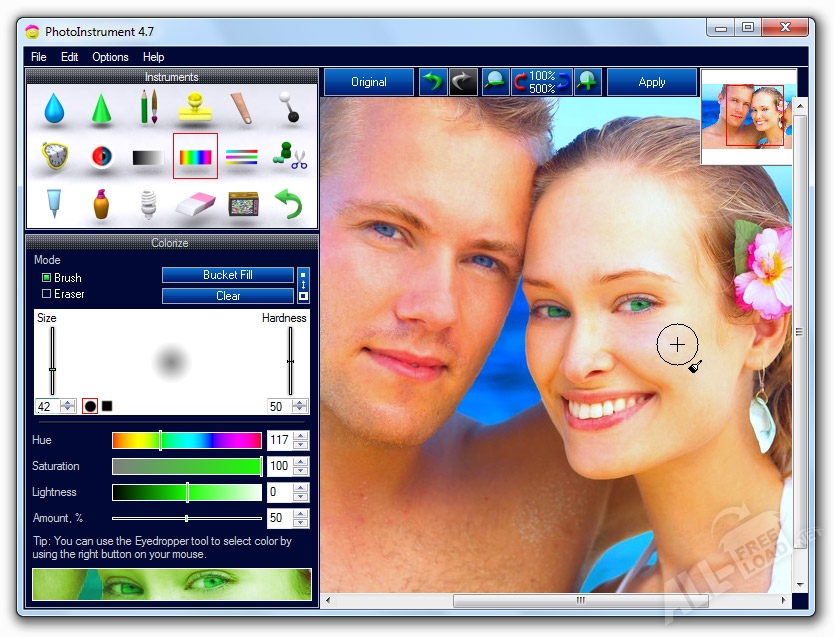Viewport: 834px width, 637px height.
Task: Select the square brush shape
Action: click(107, 406)
